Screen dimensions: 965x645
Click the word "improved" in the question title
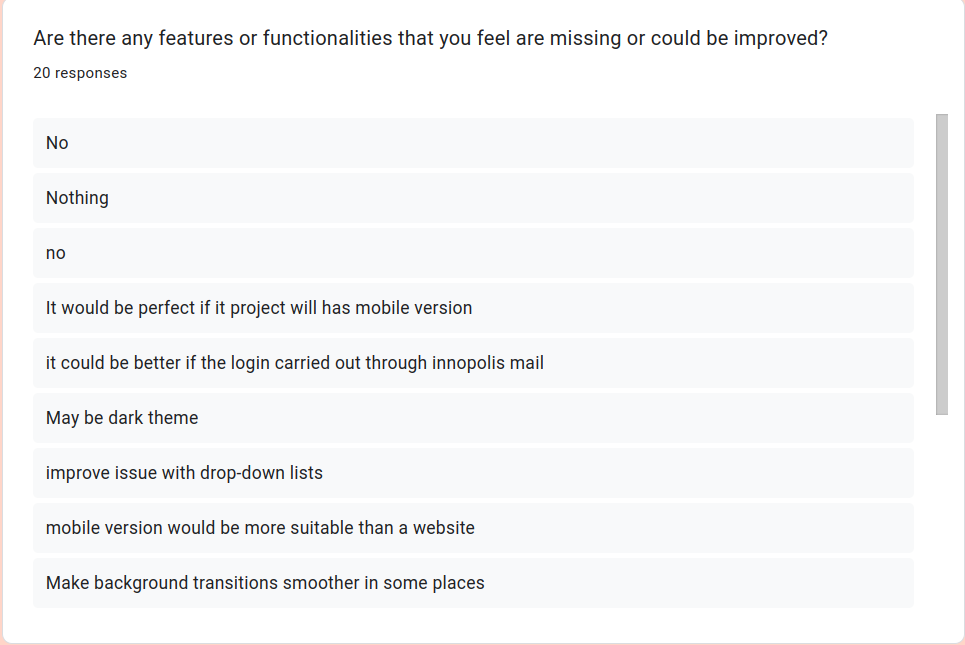(x=789, y=39)
